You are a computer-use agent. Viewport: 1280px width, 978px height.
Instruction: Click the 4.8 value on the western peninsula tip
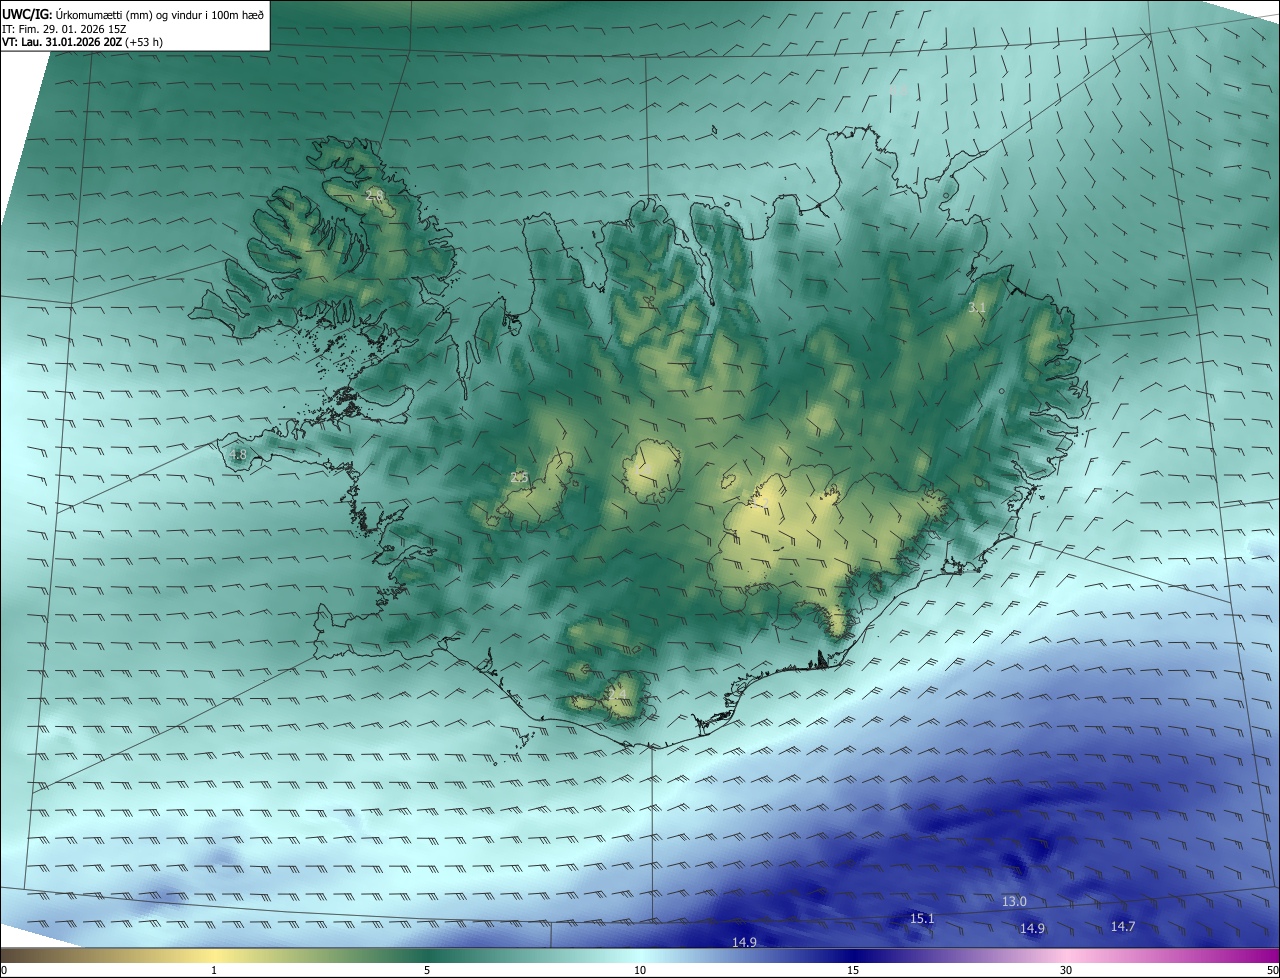click(x=238, y=455)
